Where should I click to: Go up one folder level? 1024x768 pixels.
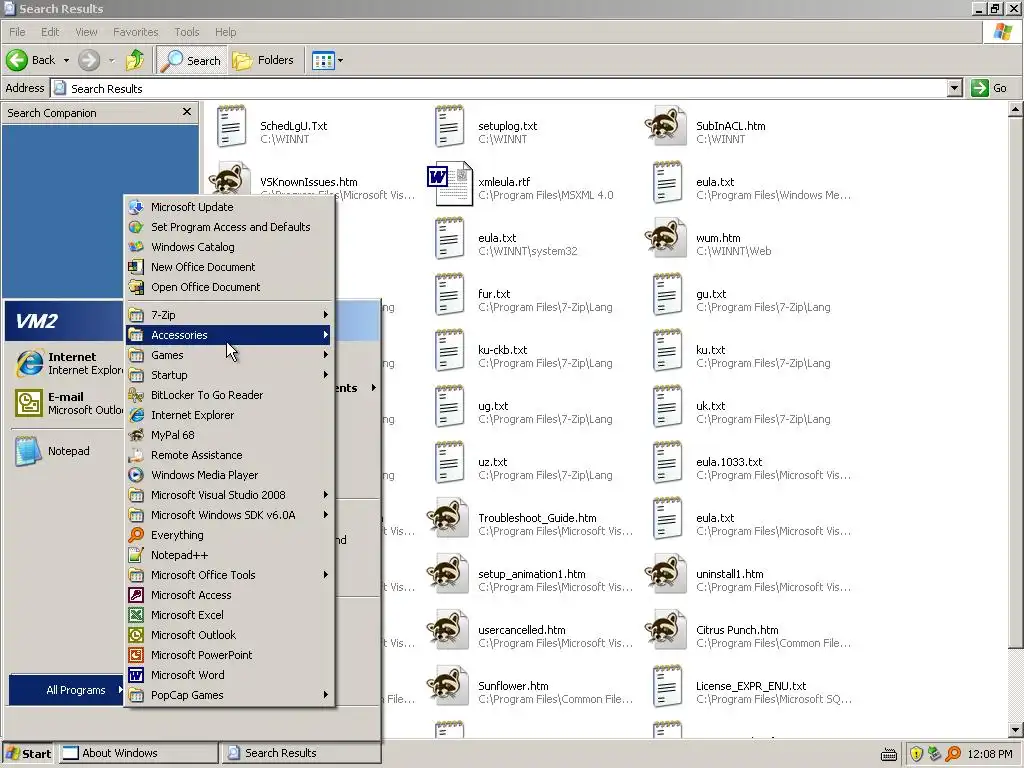point(135,60)
